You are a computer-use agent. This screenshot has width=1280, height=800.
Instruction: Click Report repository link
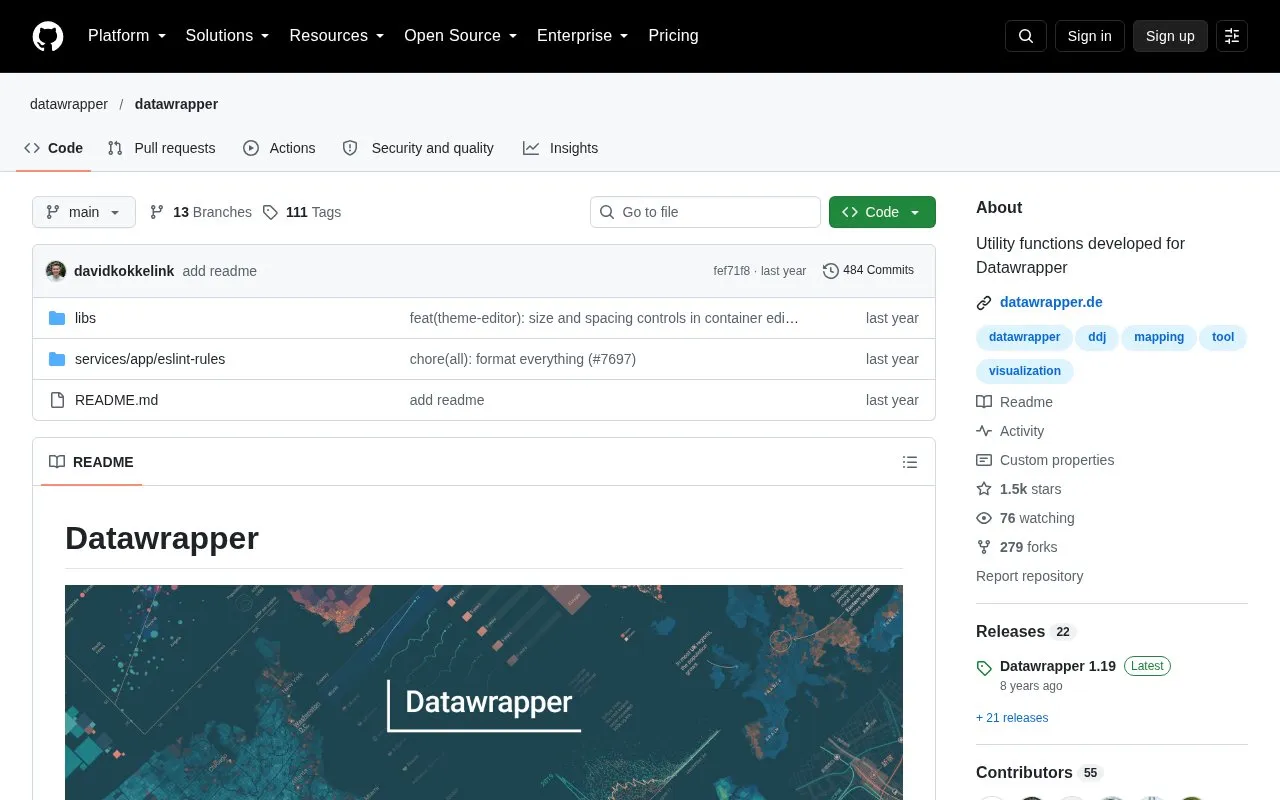point(1029,576)
